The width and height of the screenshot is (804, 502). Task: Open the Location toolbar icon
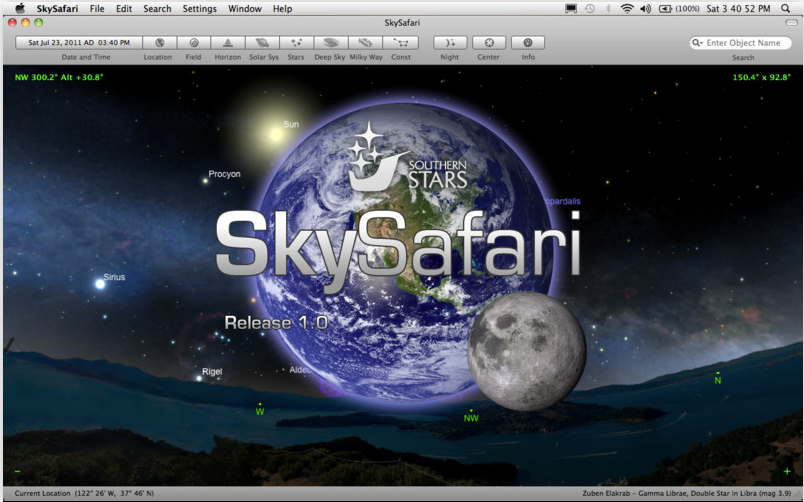tap(159, 43)
